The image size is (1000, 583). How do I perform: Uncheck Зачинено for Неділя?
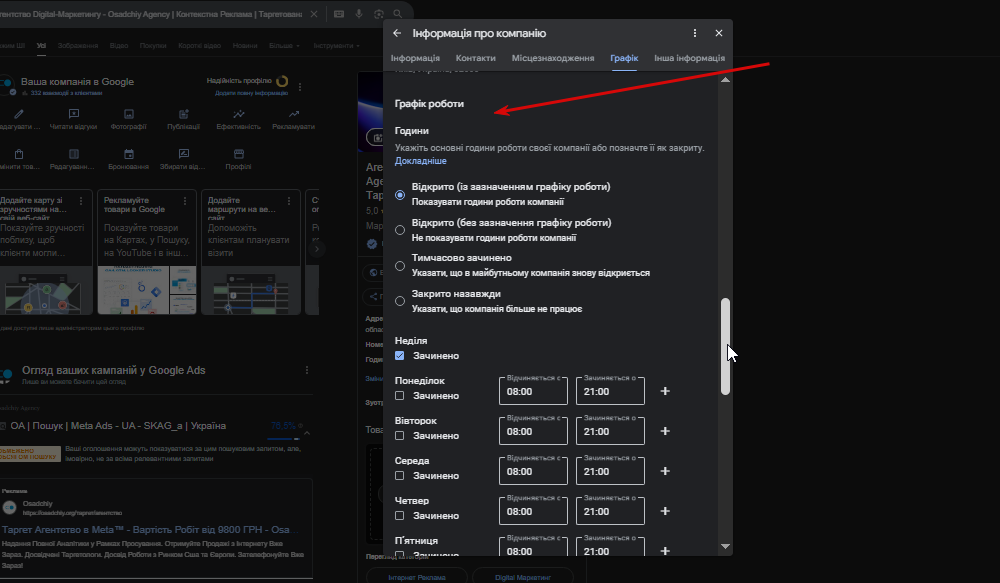399,355
